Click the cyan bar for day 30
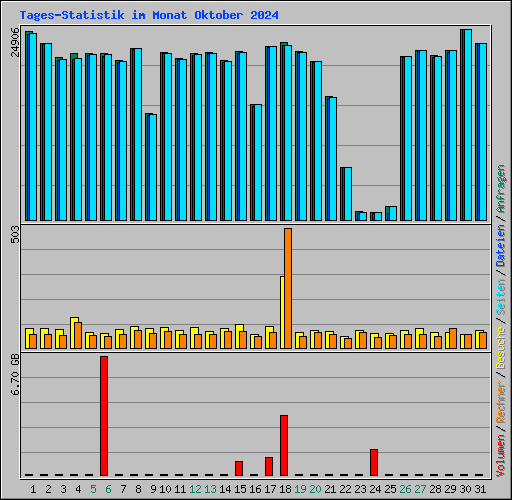This screenshot has height=500, width=512. (x=468, y=125)
